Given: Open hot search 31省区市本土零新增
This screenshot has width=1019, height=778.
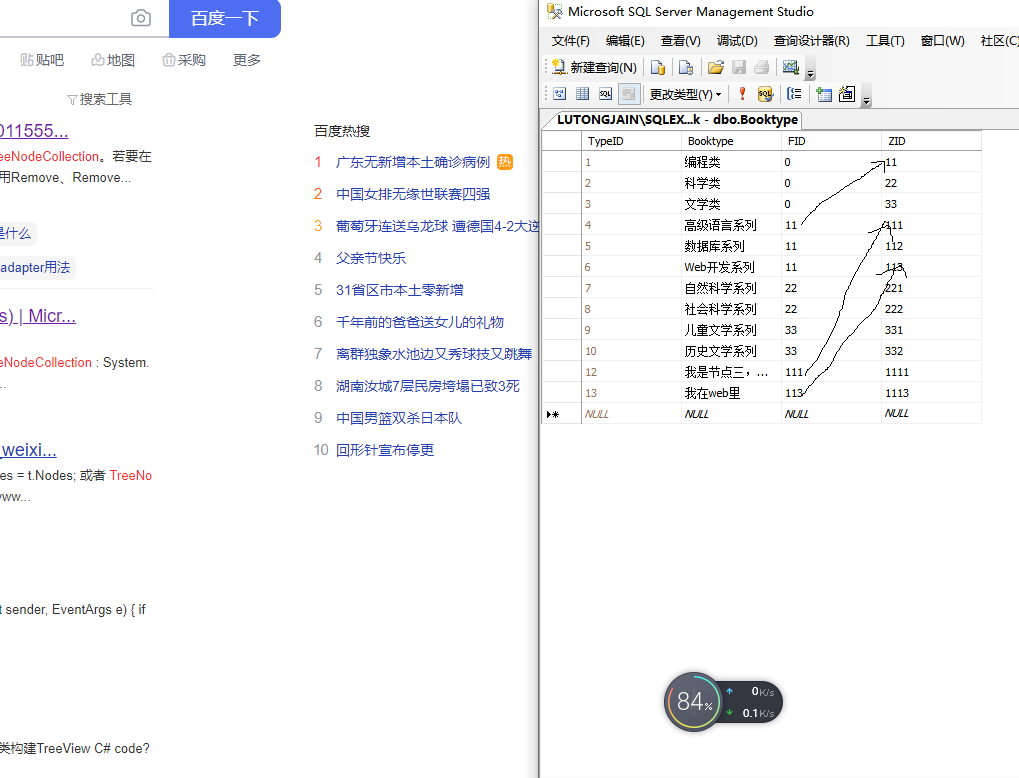Looking at the screenshot, I should pos(399,290).
